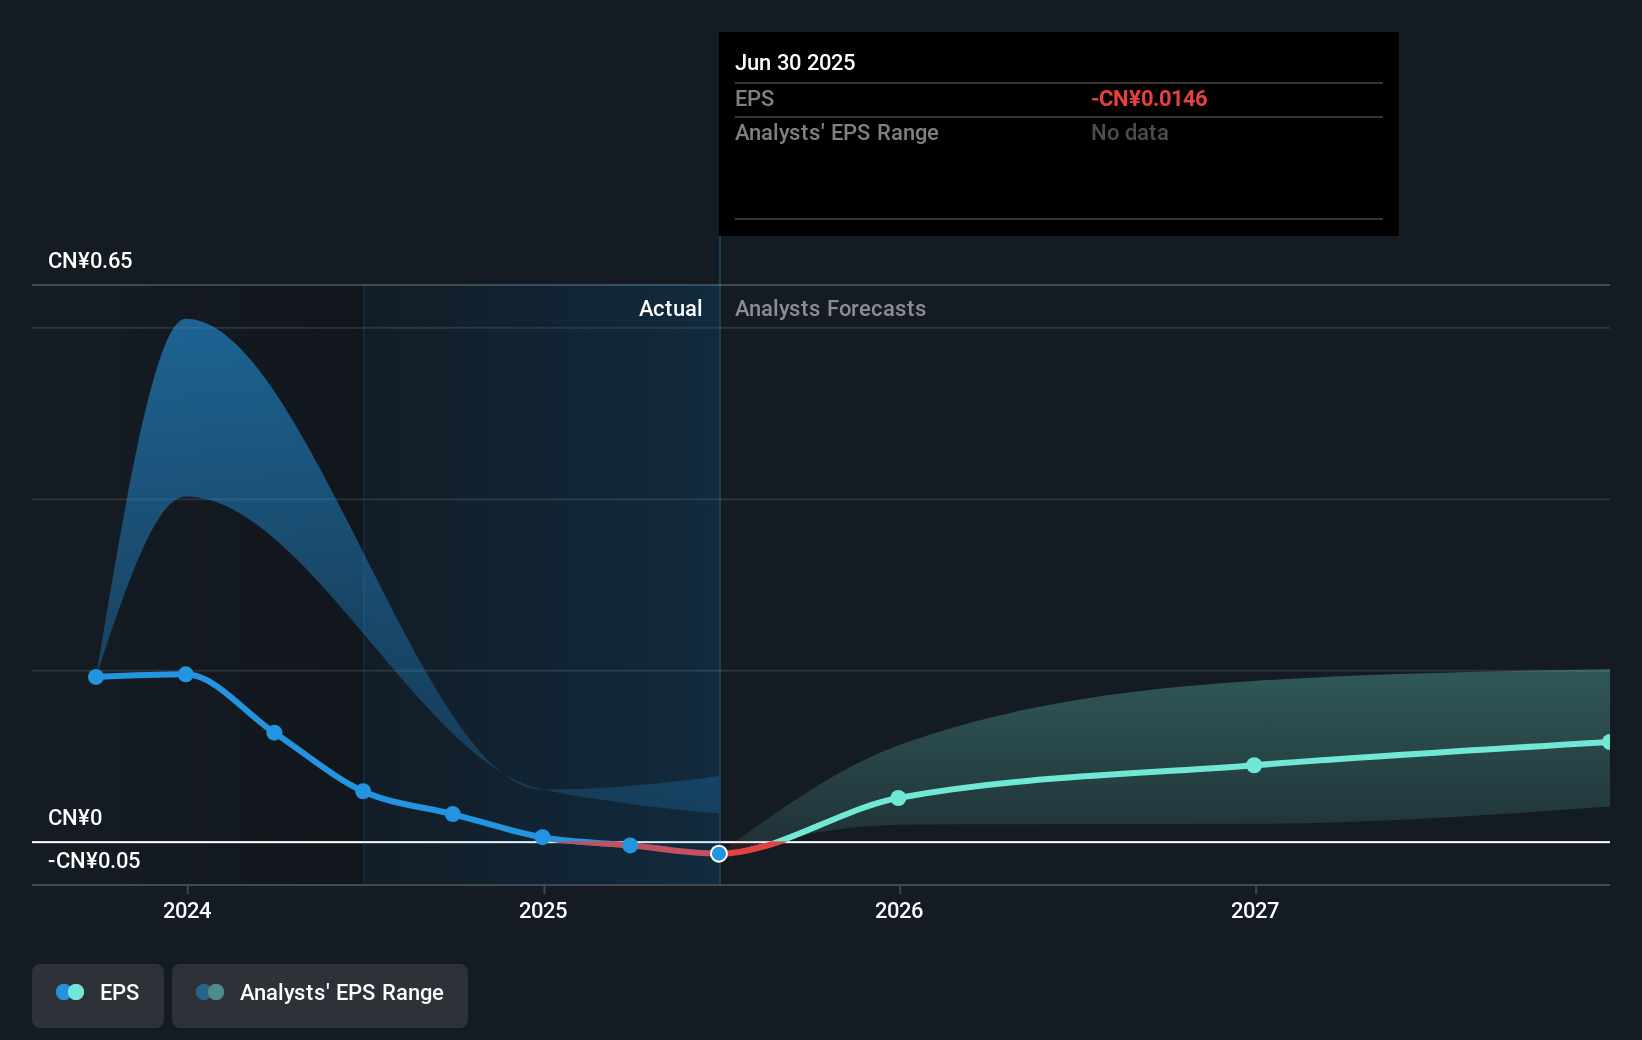
Task: Click the 2026 forecast EPS data point
Action: (x=899, y=798)
